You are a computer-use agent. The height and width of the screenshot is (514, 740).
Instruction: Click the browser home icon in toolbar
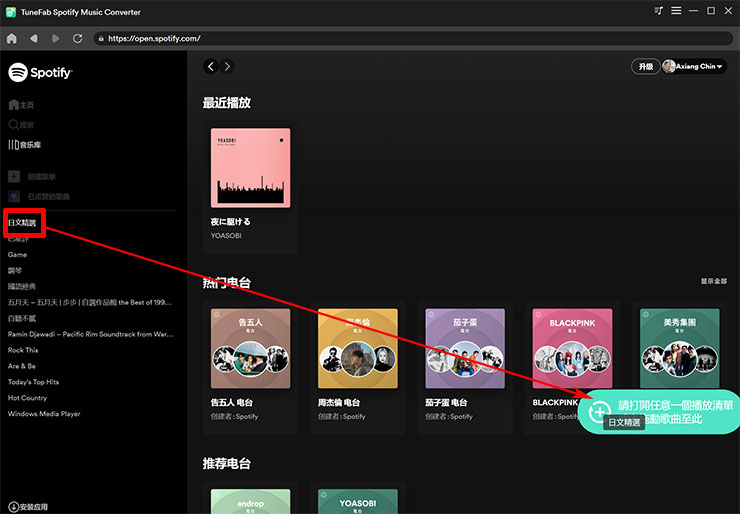pos(12,38)
